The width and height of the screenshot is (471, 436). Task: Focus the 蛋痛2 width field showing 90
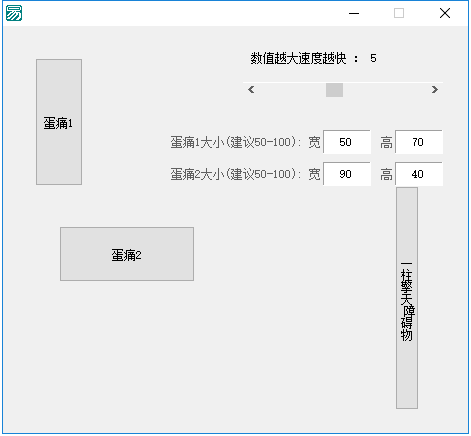[x=347, y=174]
